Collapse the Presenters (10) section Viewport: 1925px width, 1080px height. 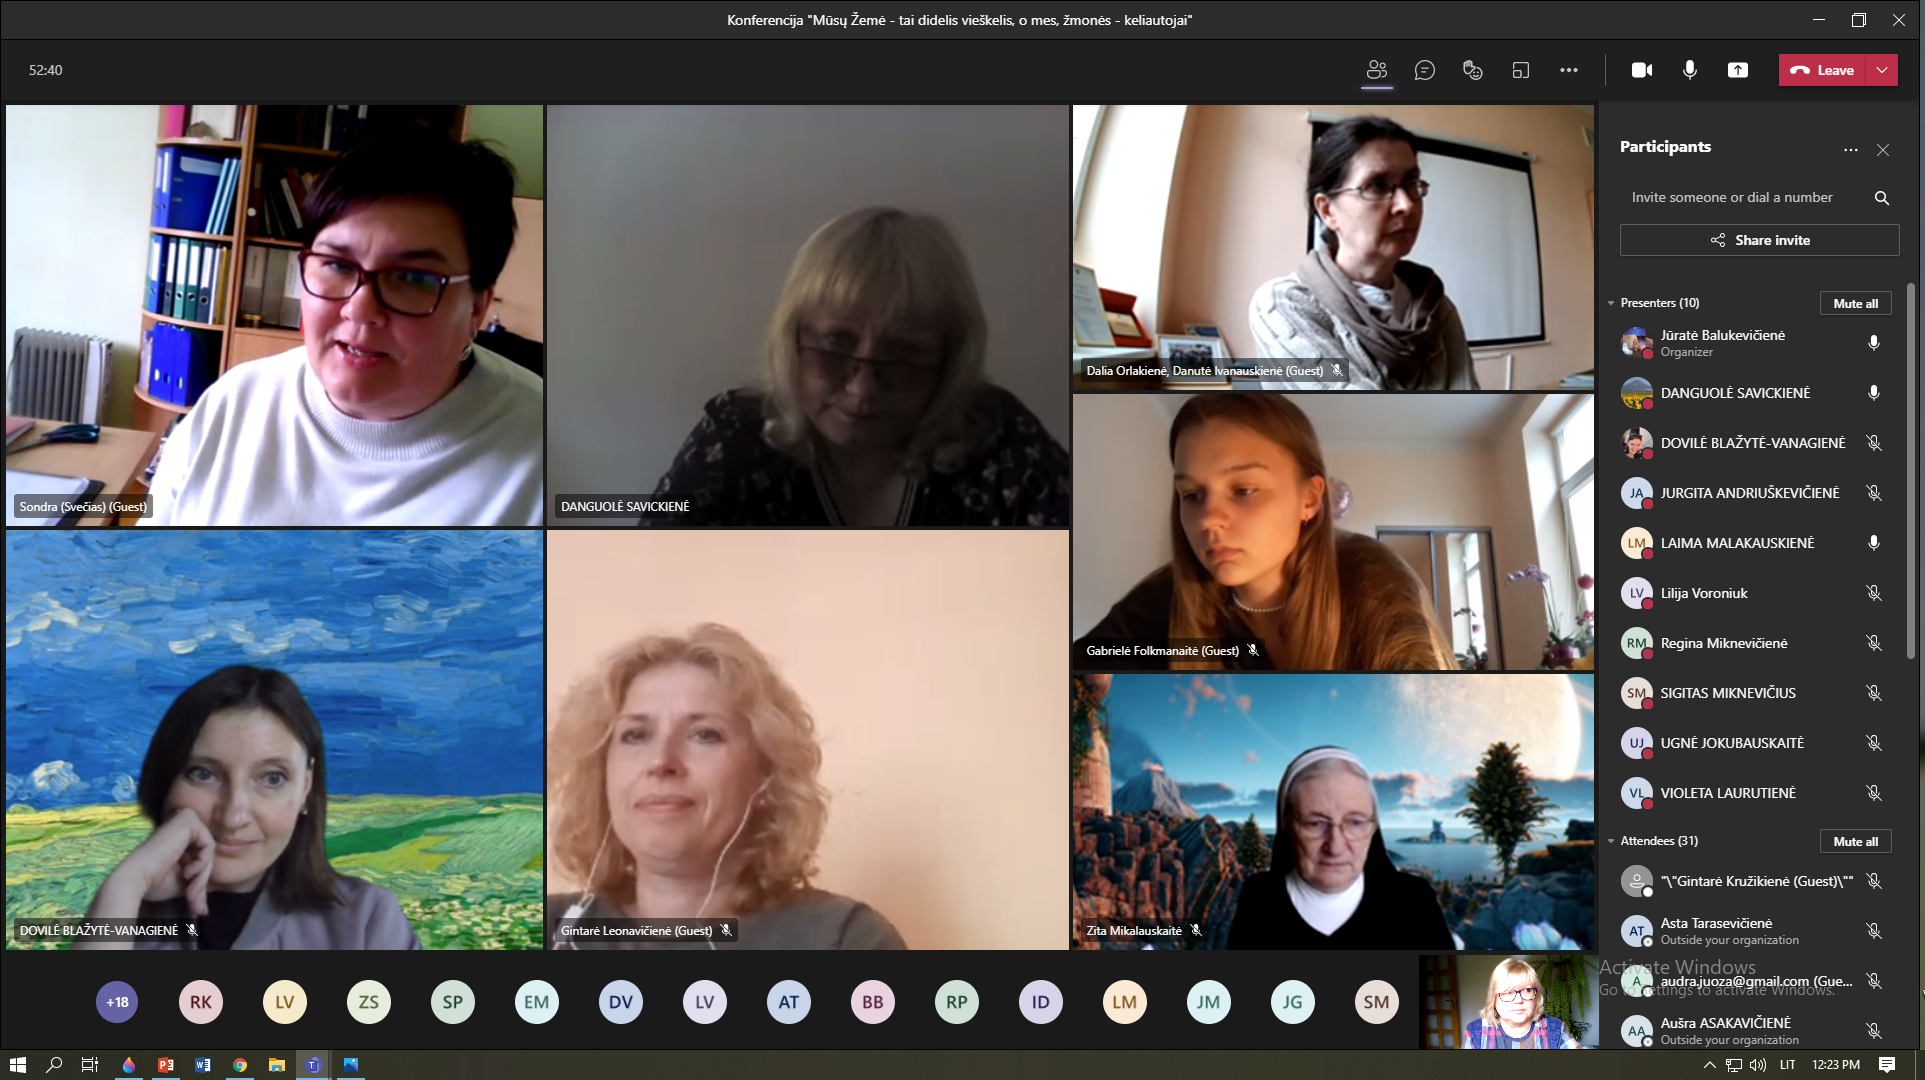[x=1611, y=303]
